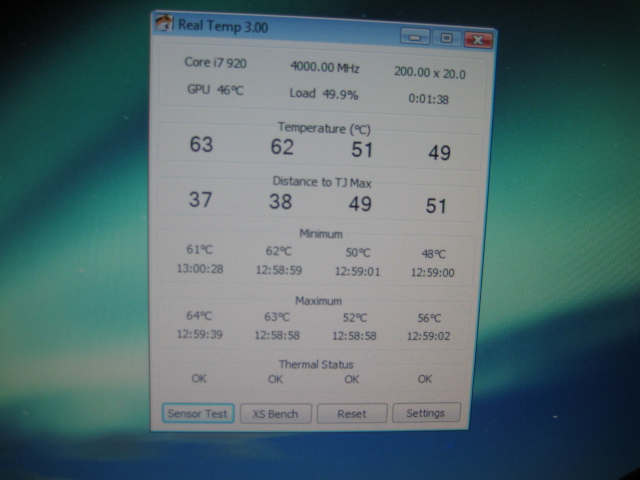
Task: Click the maximum temperature 56°C
Action: point(429,318)
